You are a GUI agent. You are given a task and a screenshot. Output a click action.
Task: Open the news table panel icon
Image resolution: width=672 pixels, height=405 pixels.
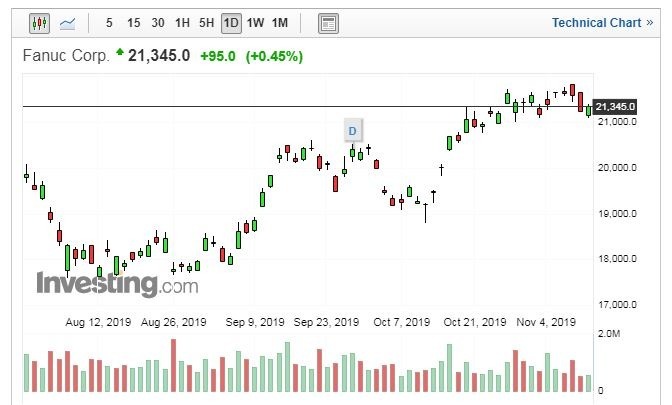click(x=328, y=23)
